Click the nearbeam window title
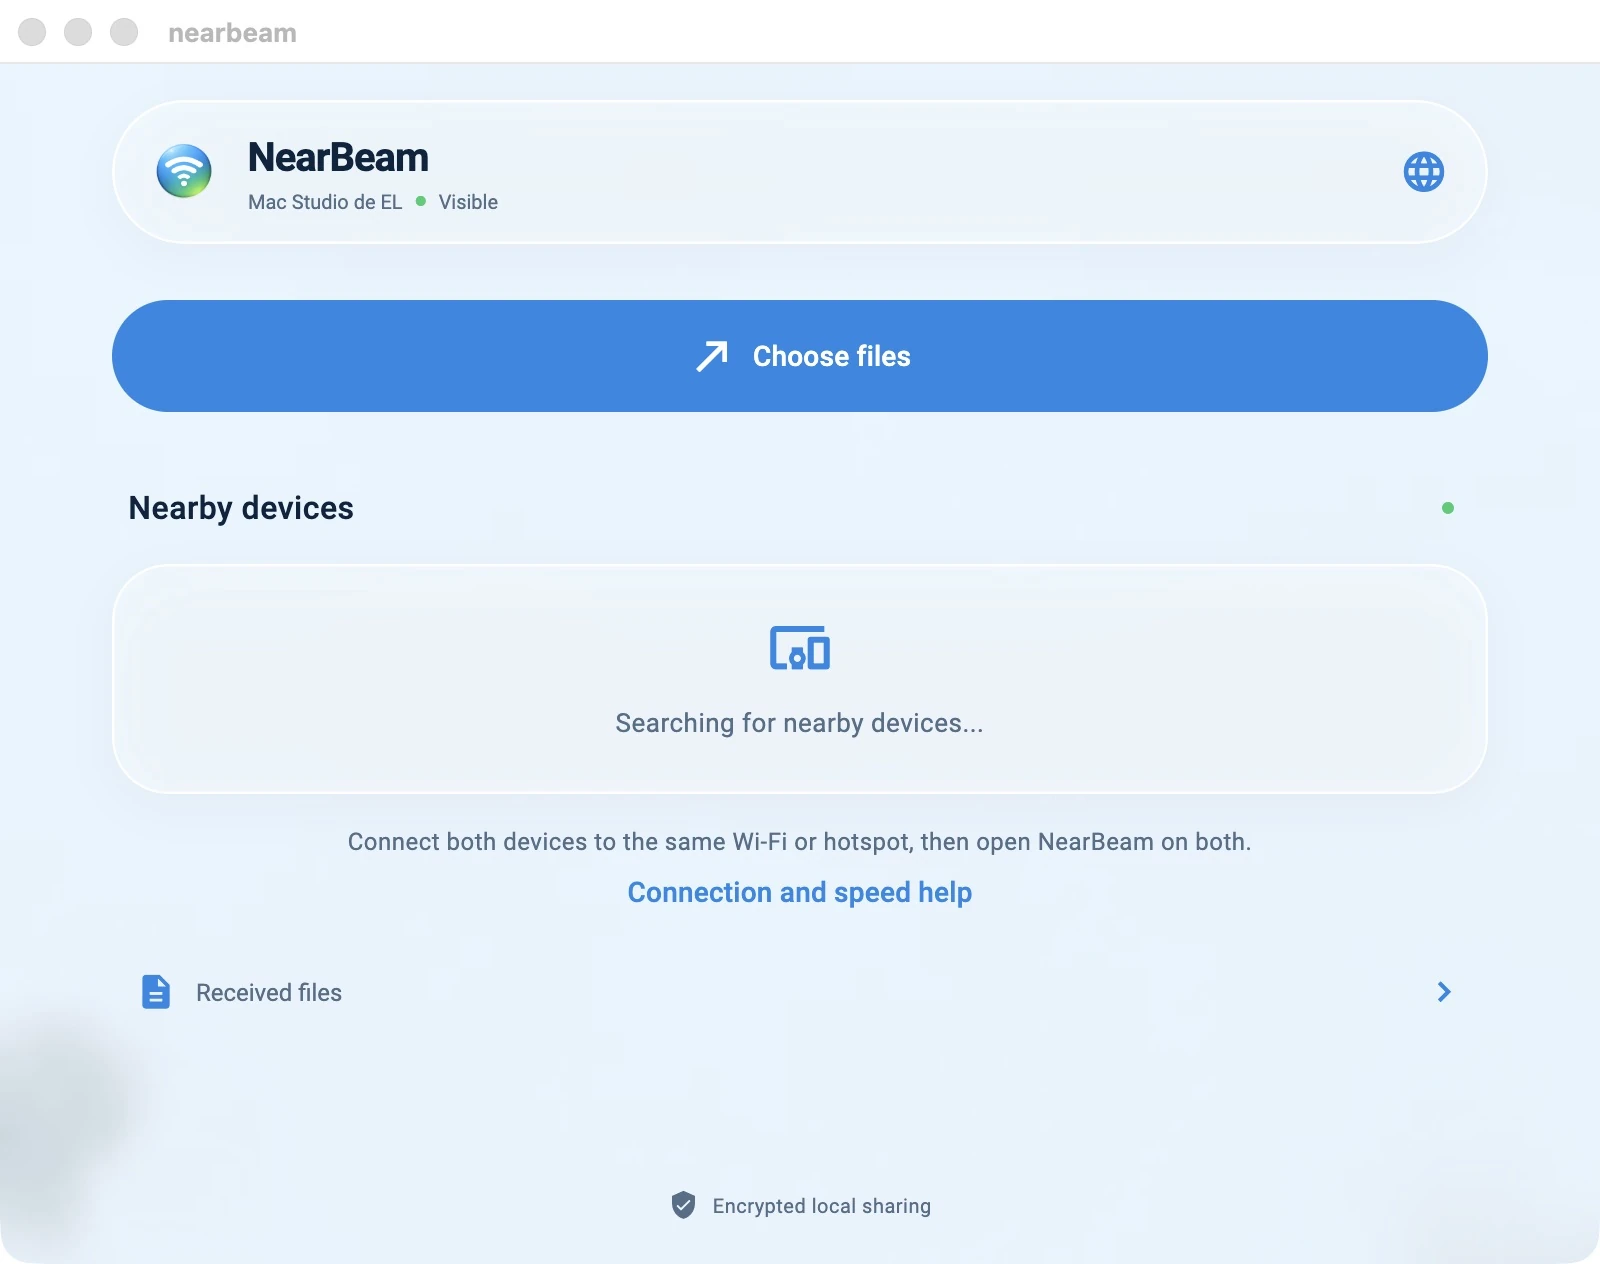Screen dimensions: 1600x1264 click(x=232, y=33)
